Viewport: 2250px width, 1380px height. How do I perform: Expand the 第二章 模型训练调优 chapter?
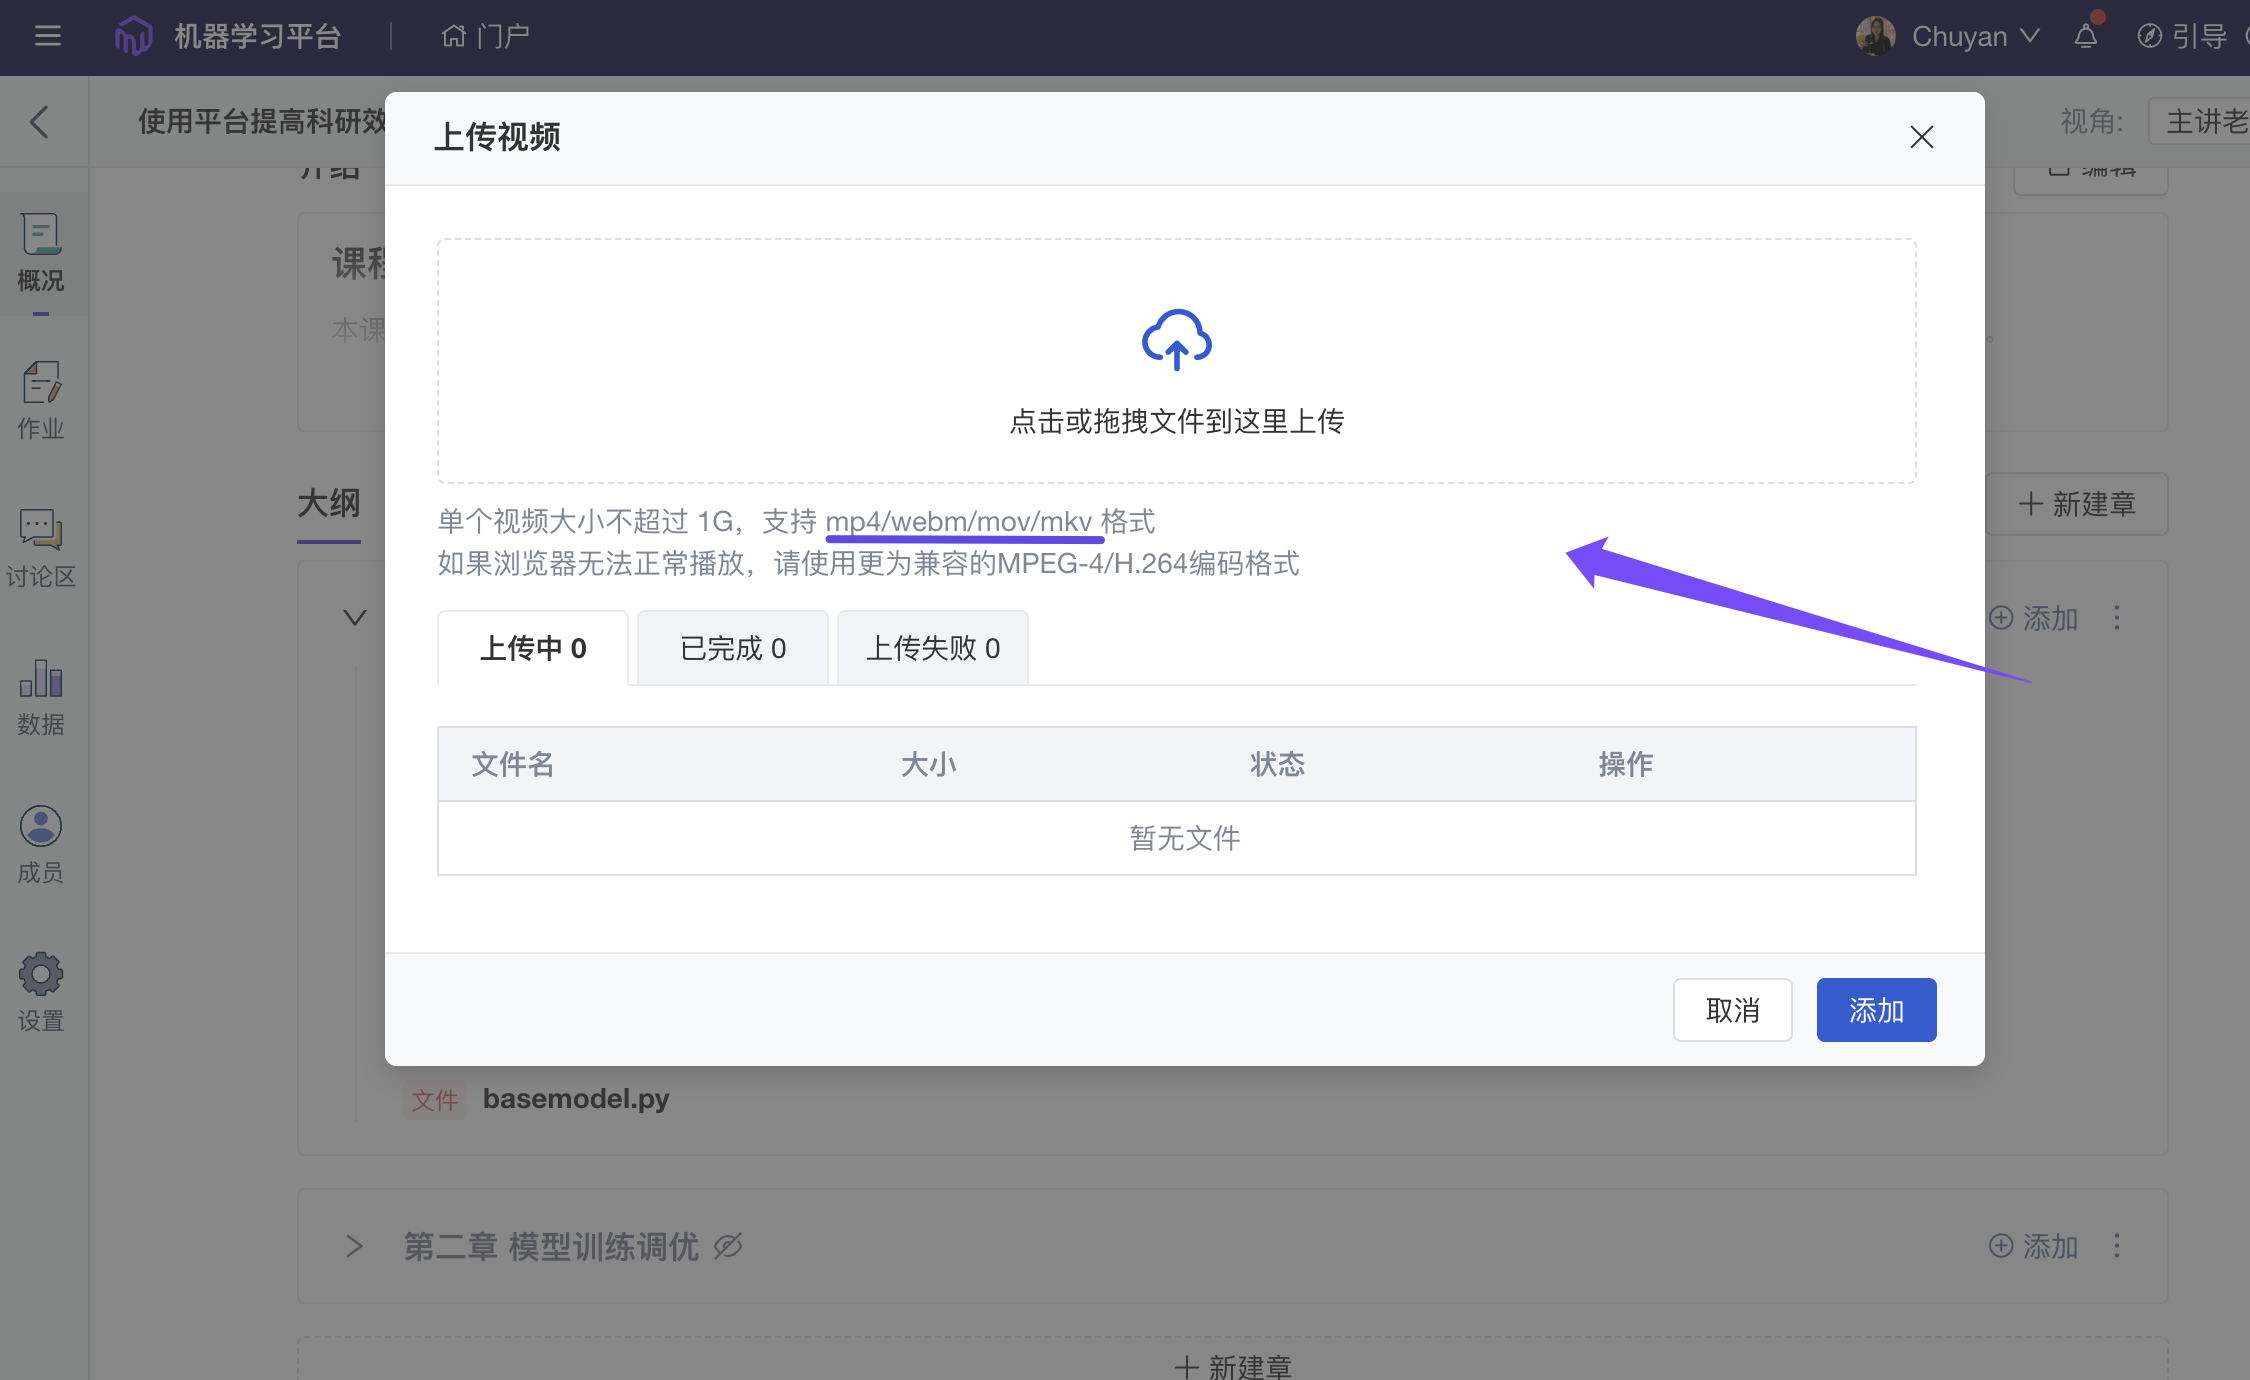[354, 1246]
